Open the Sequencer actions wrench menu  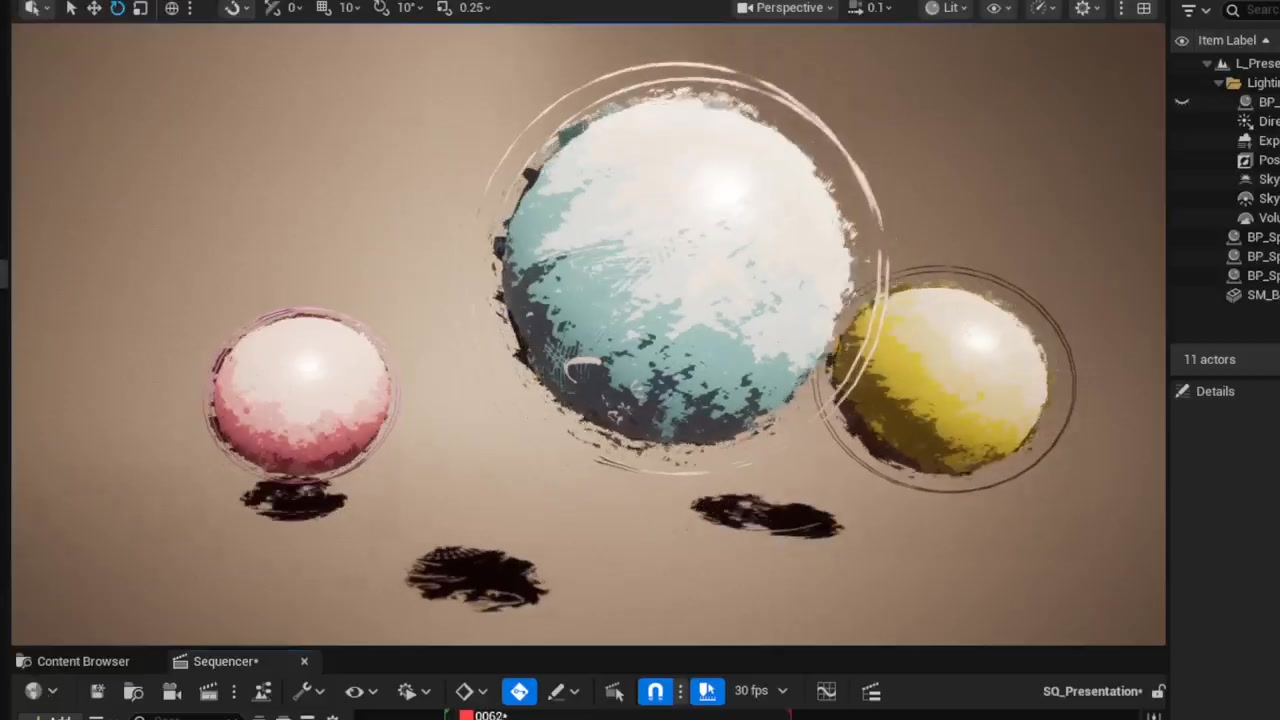(309, 691)
